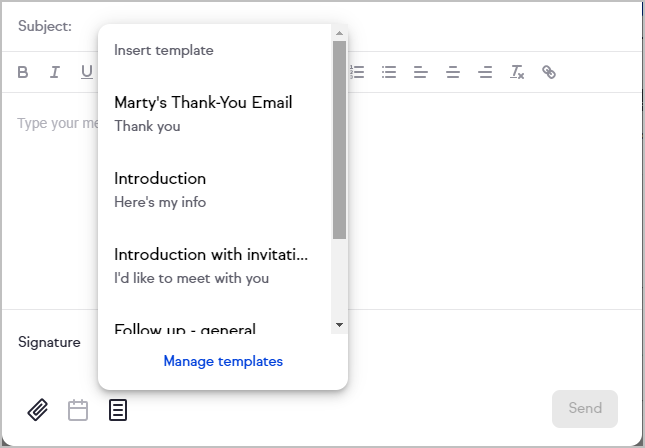The width and height of the screenshot is (645, 448).
Task: Insert a hyperlink
Action: coord(549,72)
